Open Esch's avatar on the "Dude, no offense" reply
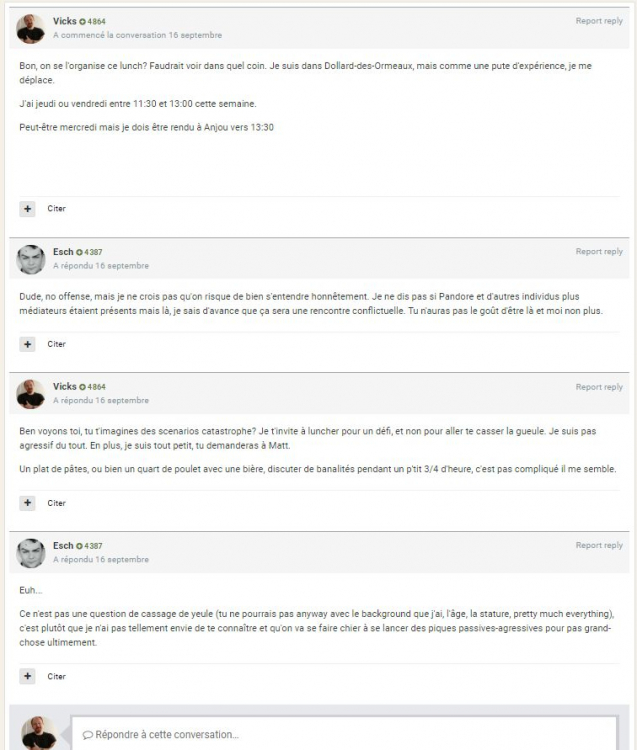The height and width of the screenshot is (750, 637). coord(31,259)
